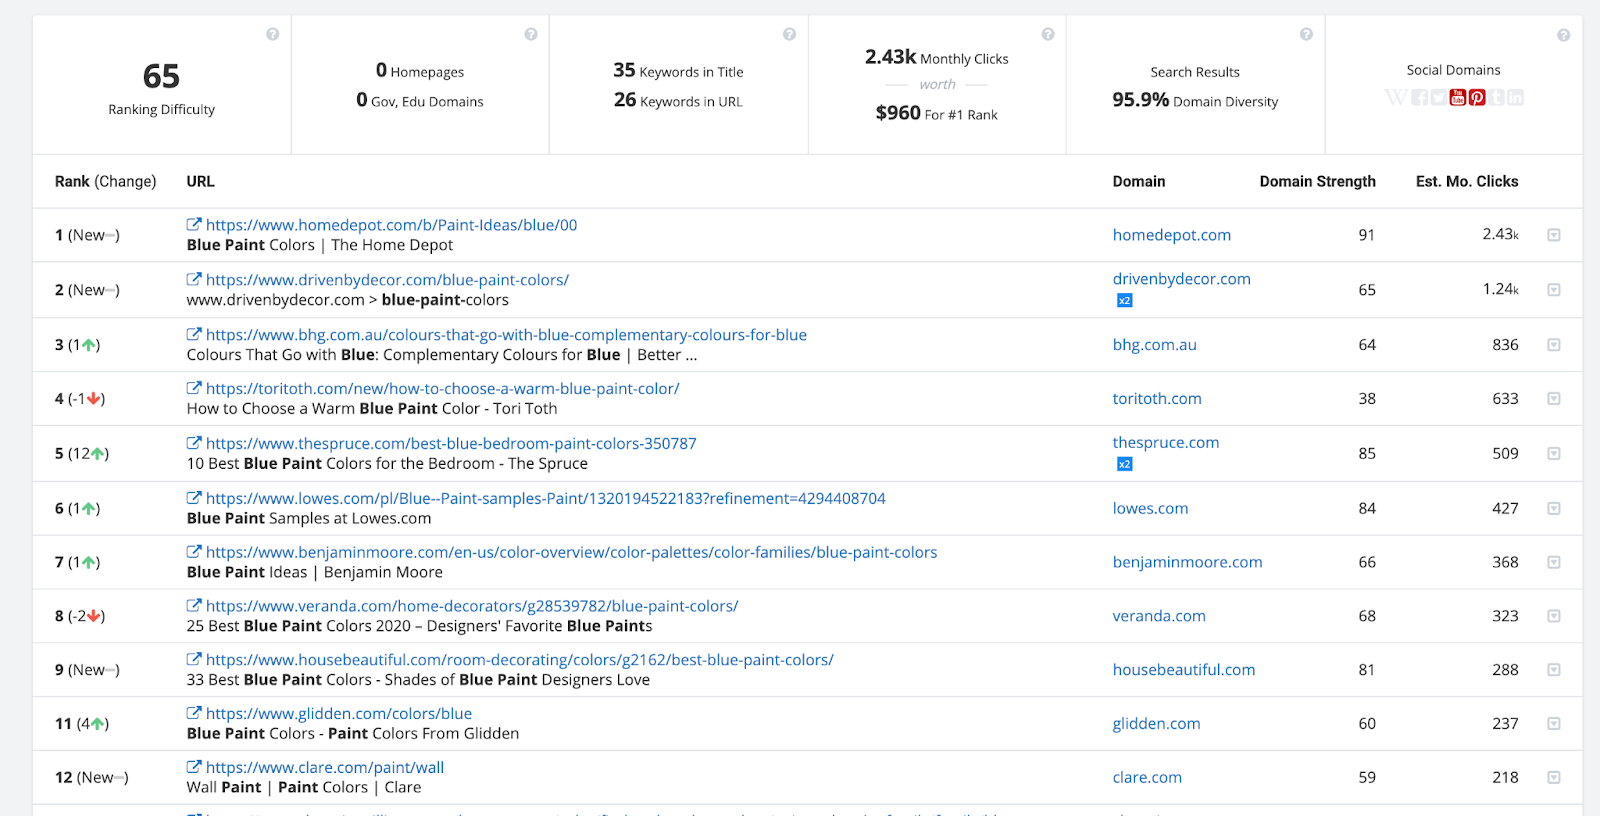Expand the clare.com row dropdown arrow
The width and height of the screenshot is (1600, 816).
1554,778
